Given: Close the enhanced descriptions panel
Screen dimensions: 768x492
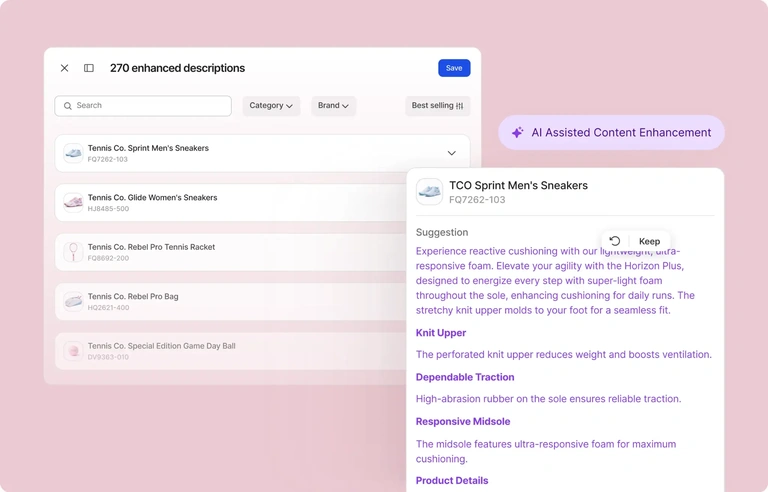Looking at the screenshot, I should (64, 68).
